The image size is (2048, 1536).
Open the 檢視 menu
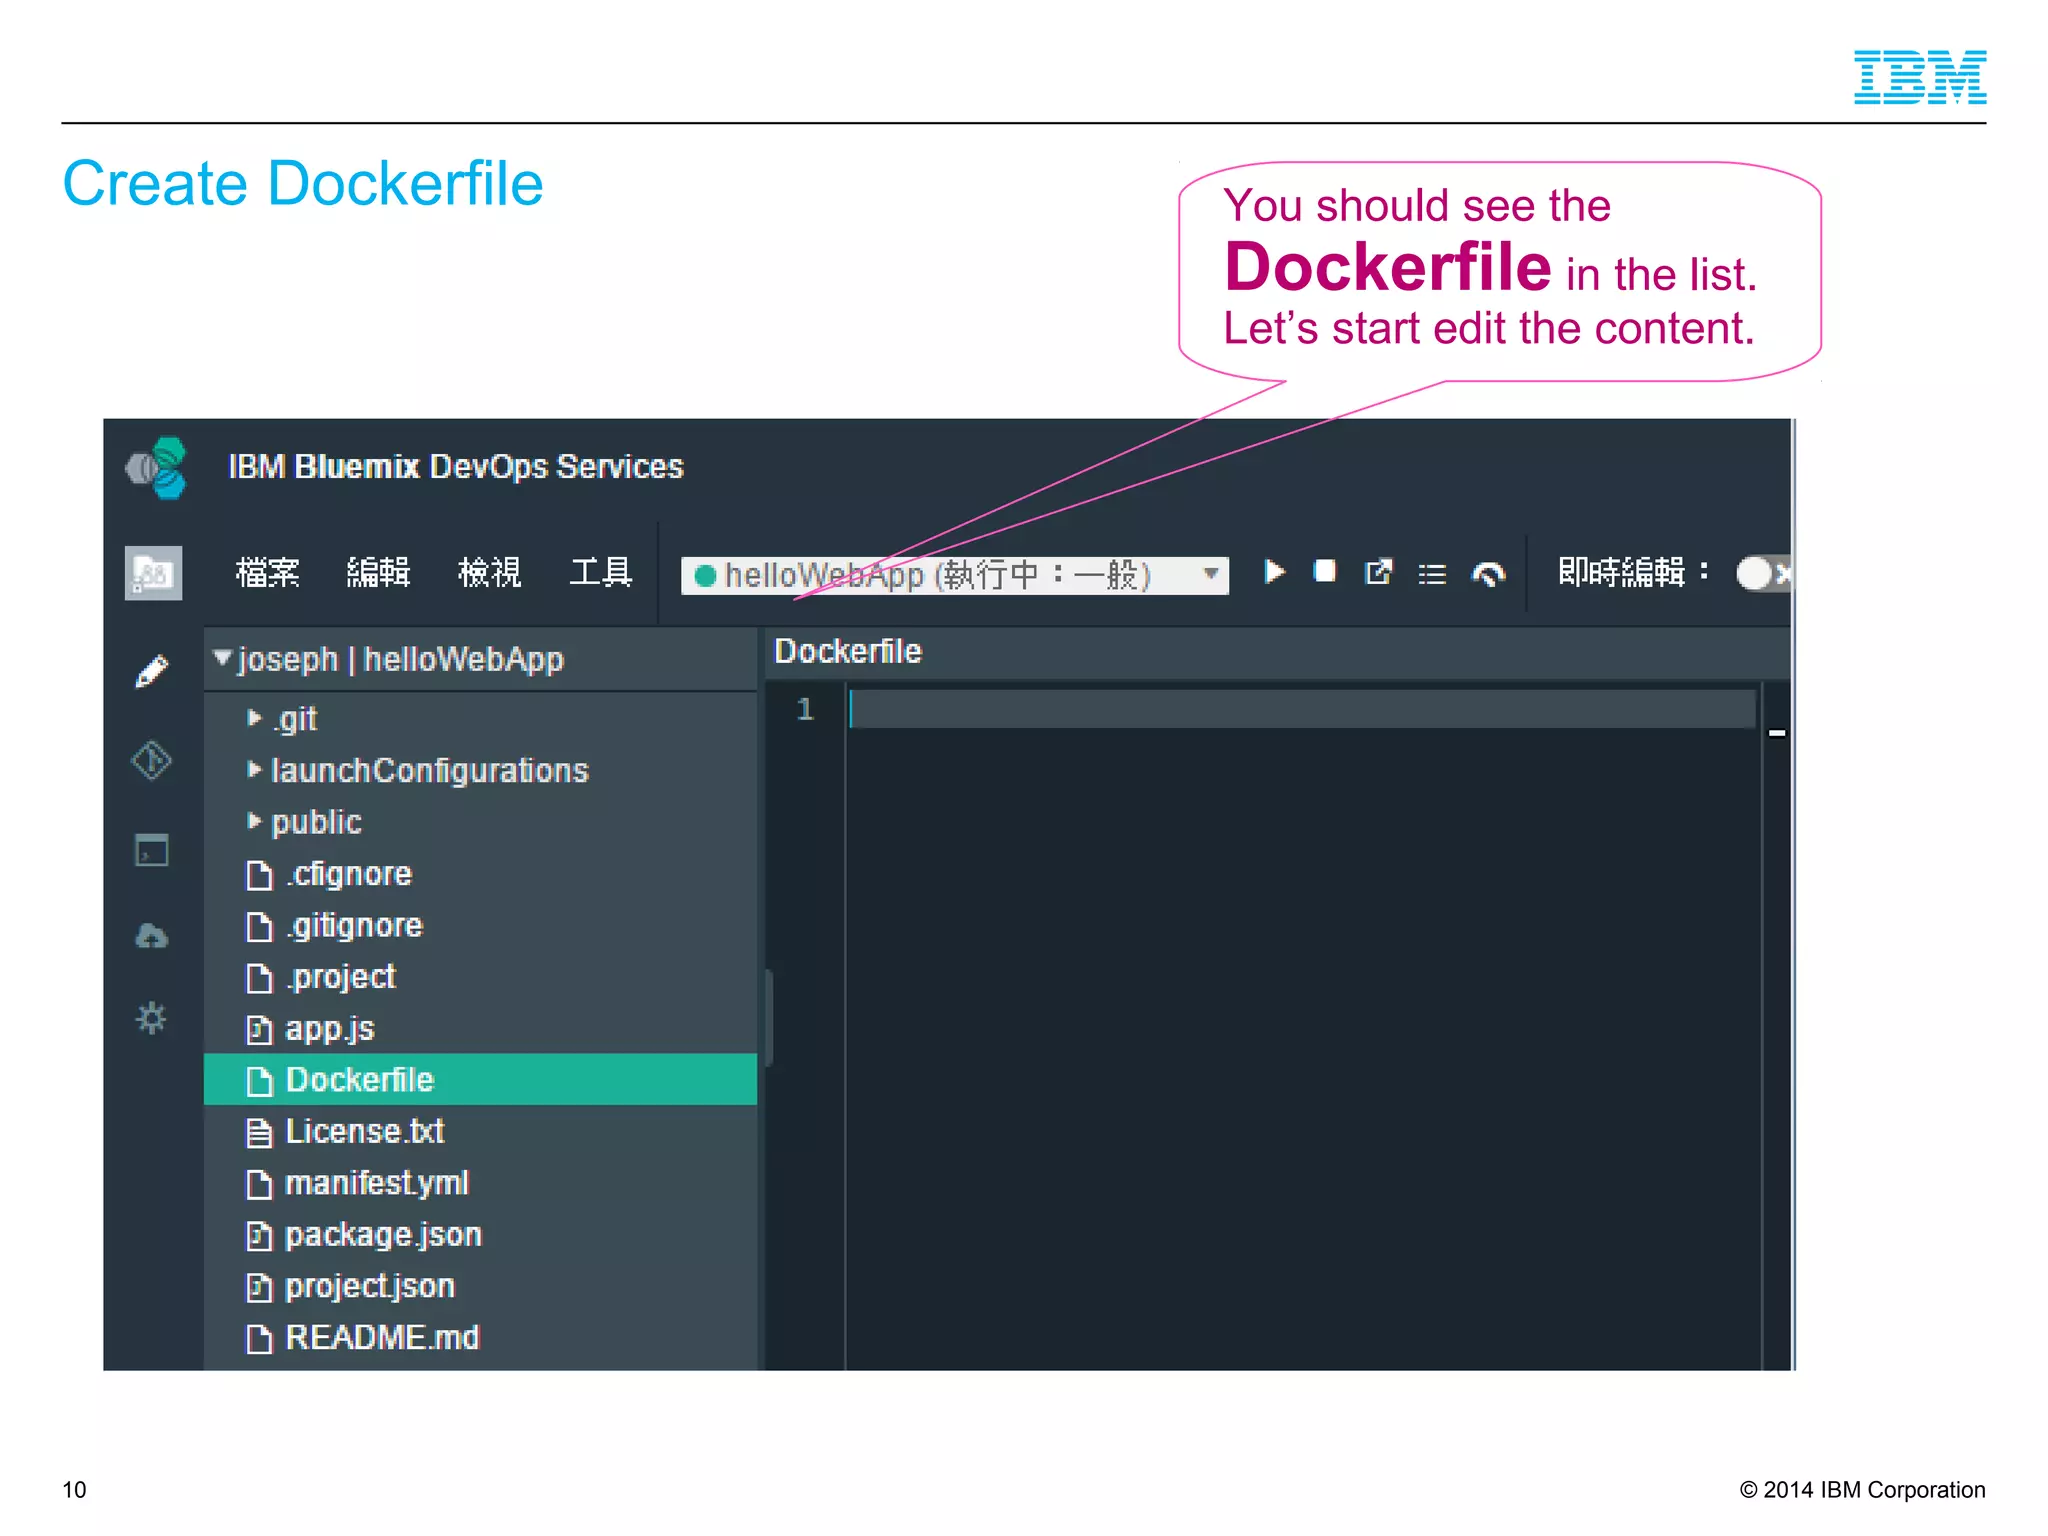(489, 572)
